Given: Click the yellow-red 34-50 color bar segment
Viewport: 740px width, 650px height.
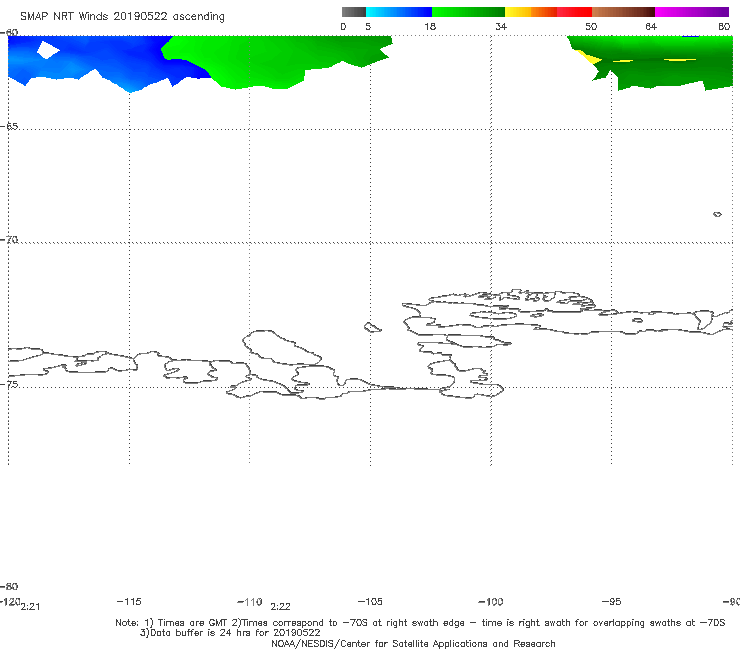Looking at the screenshot, I should coord(548,12).
